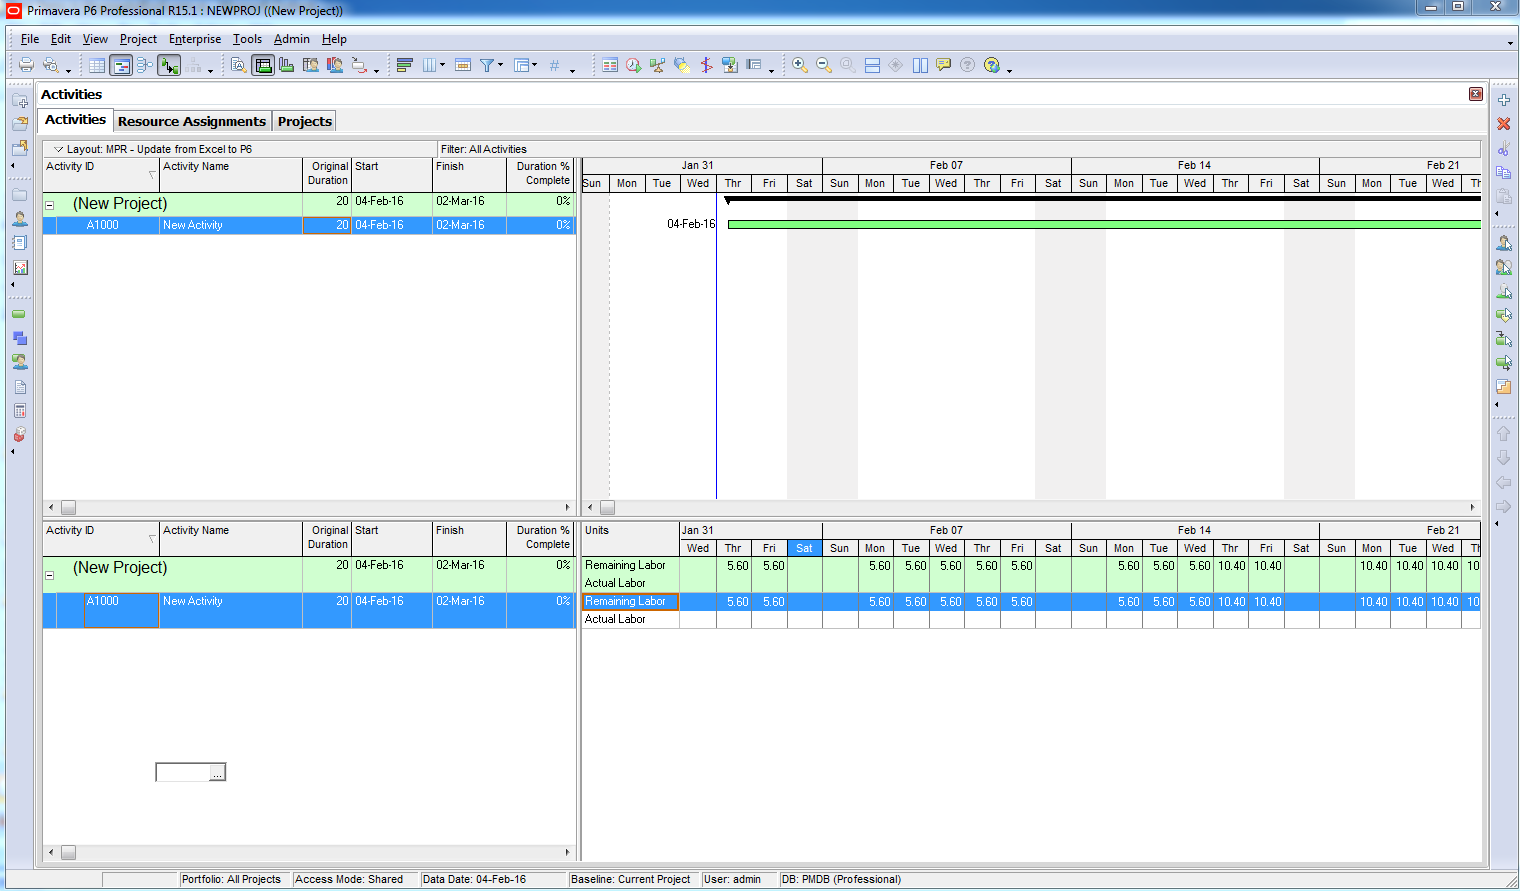Click the Schedule clock icon
The width and height of the screenshot is (1520, 891).
coord(634,66)
